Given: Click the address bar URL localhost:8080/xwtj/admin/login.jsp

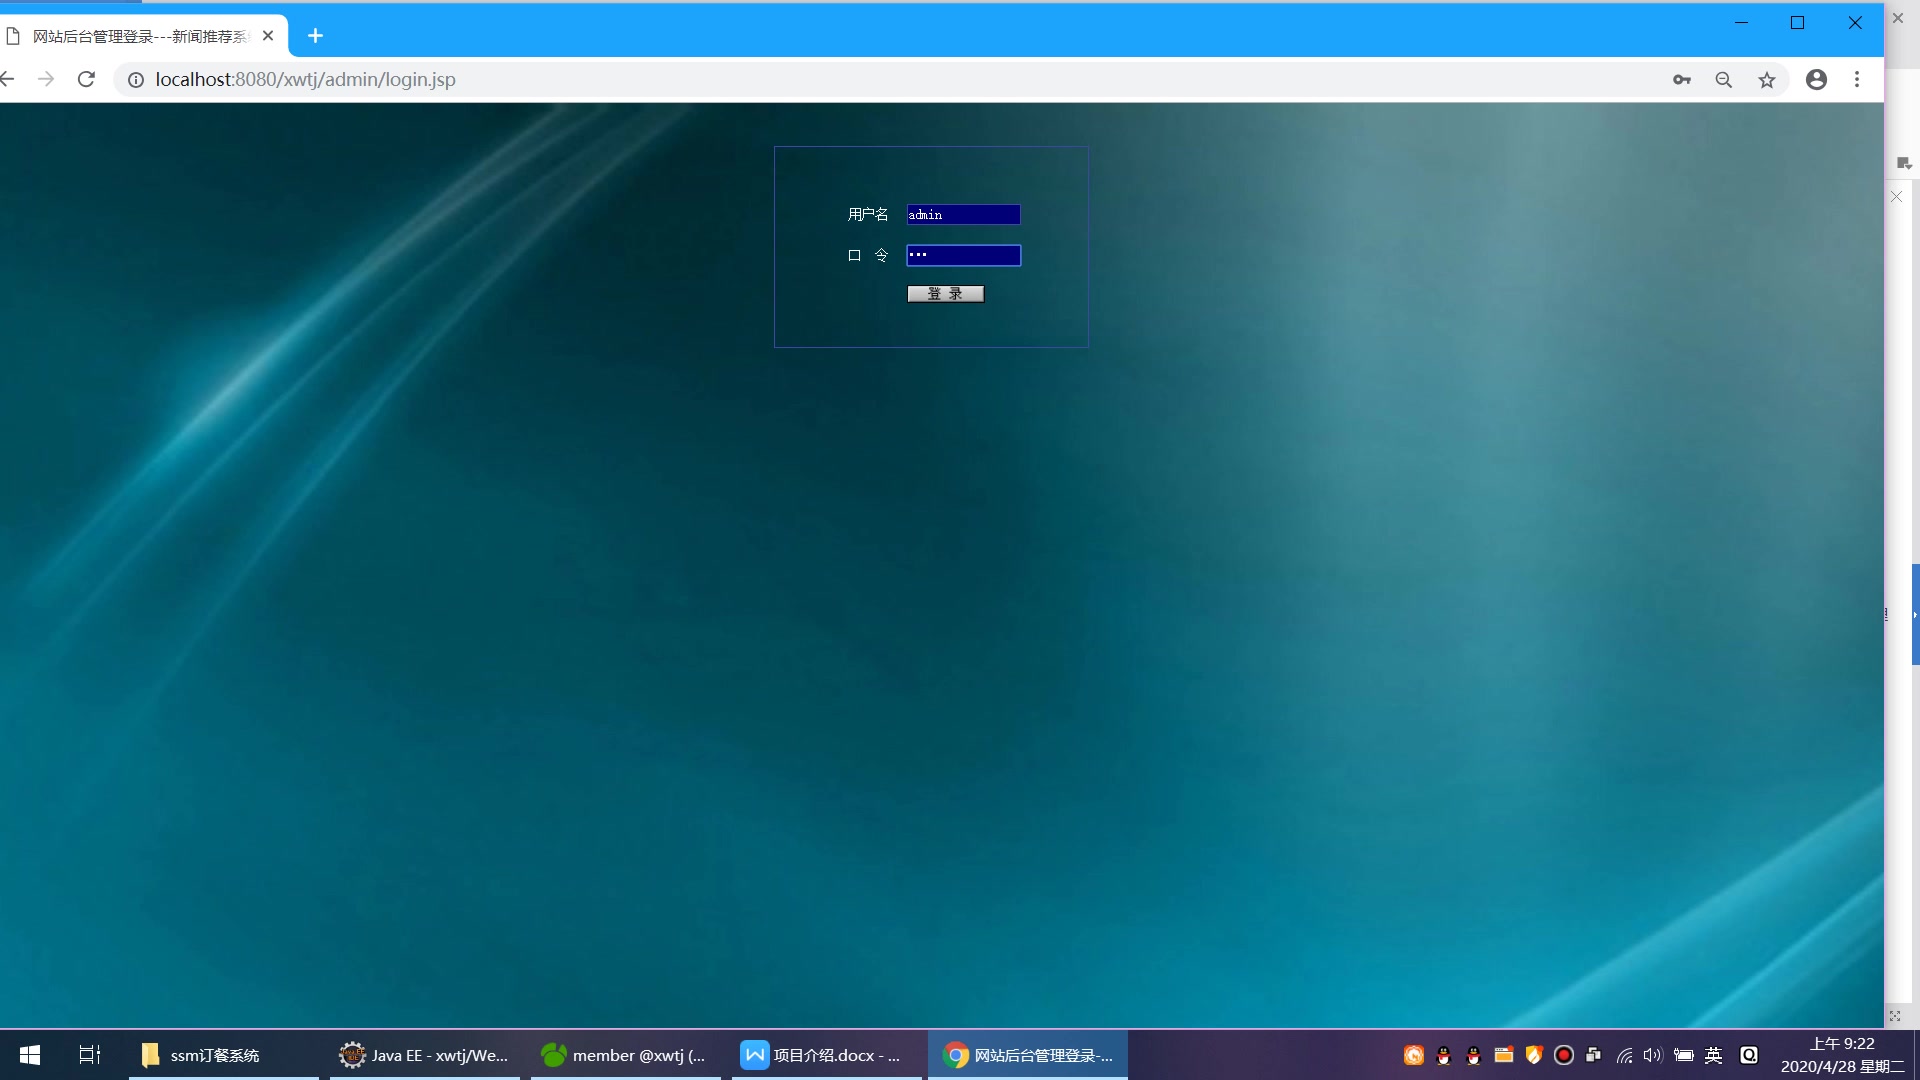Looking at the screenshot, I should point(305,80).
